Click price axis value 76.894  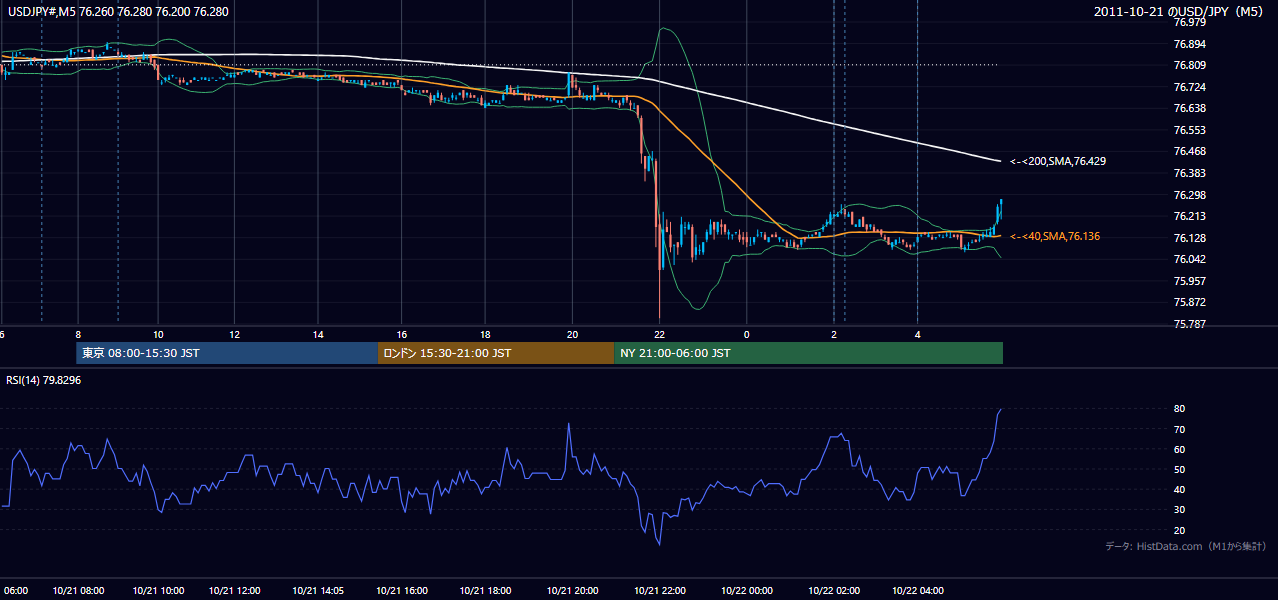point(1188,44)
